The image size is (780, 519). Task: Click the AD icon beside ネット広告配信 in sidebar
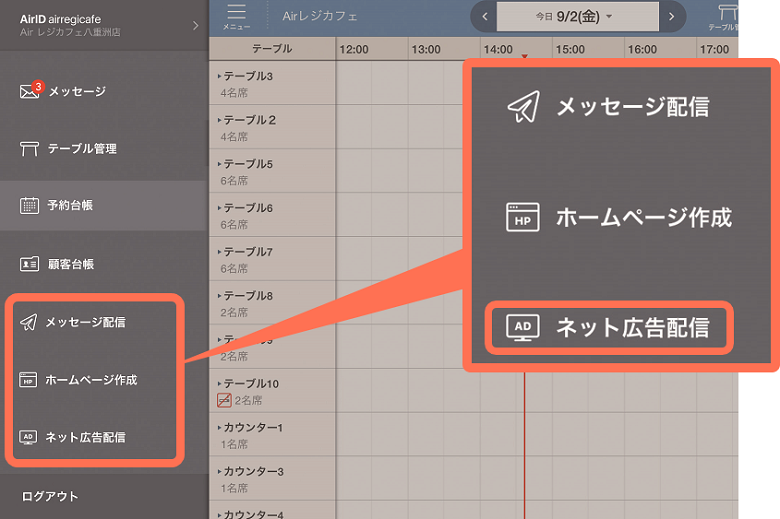click(28, 437)
